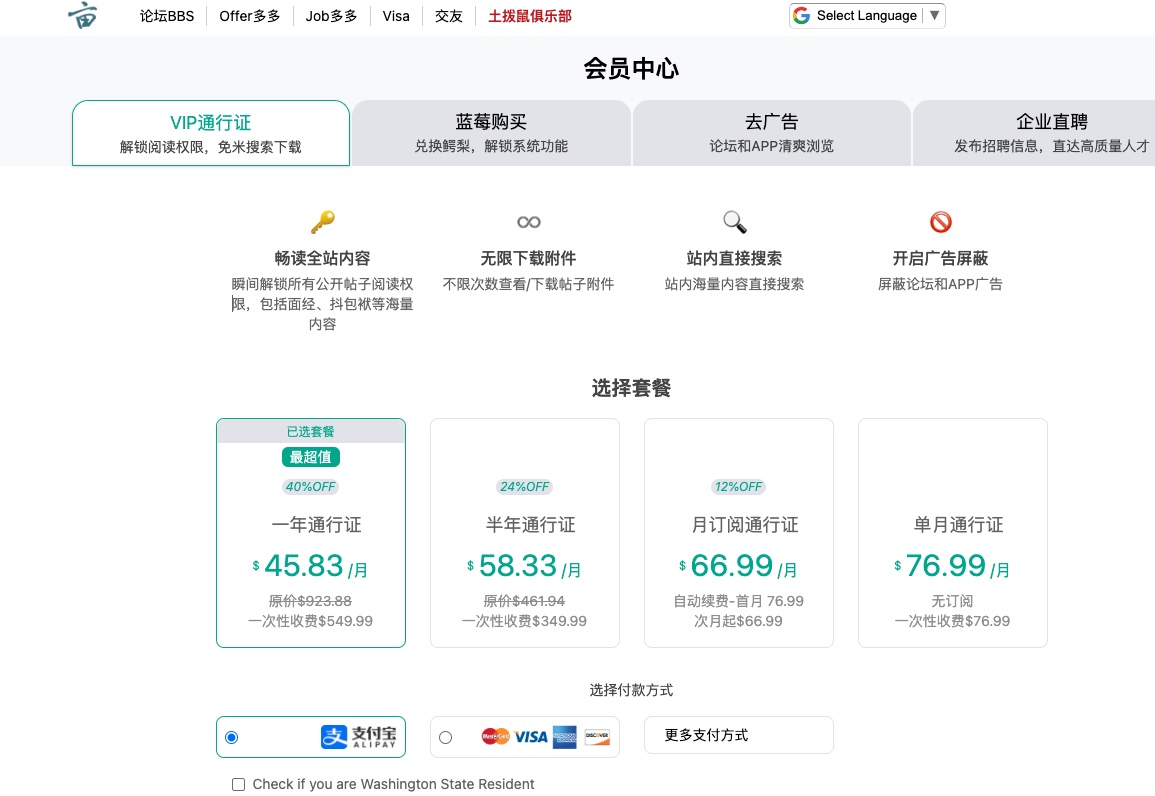This screenshot has width=1155, height=796.
Task: Click the 原价$923.88 strikethrough text
Action: [311, 601]
